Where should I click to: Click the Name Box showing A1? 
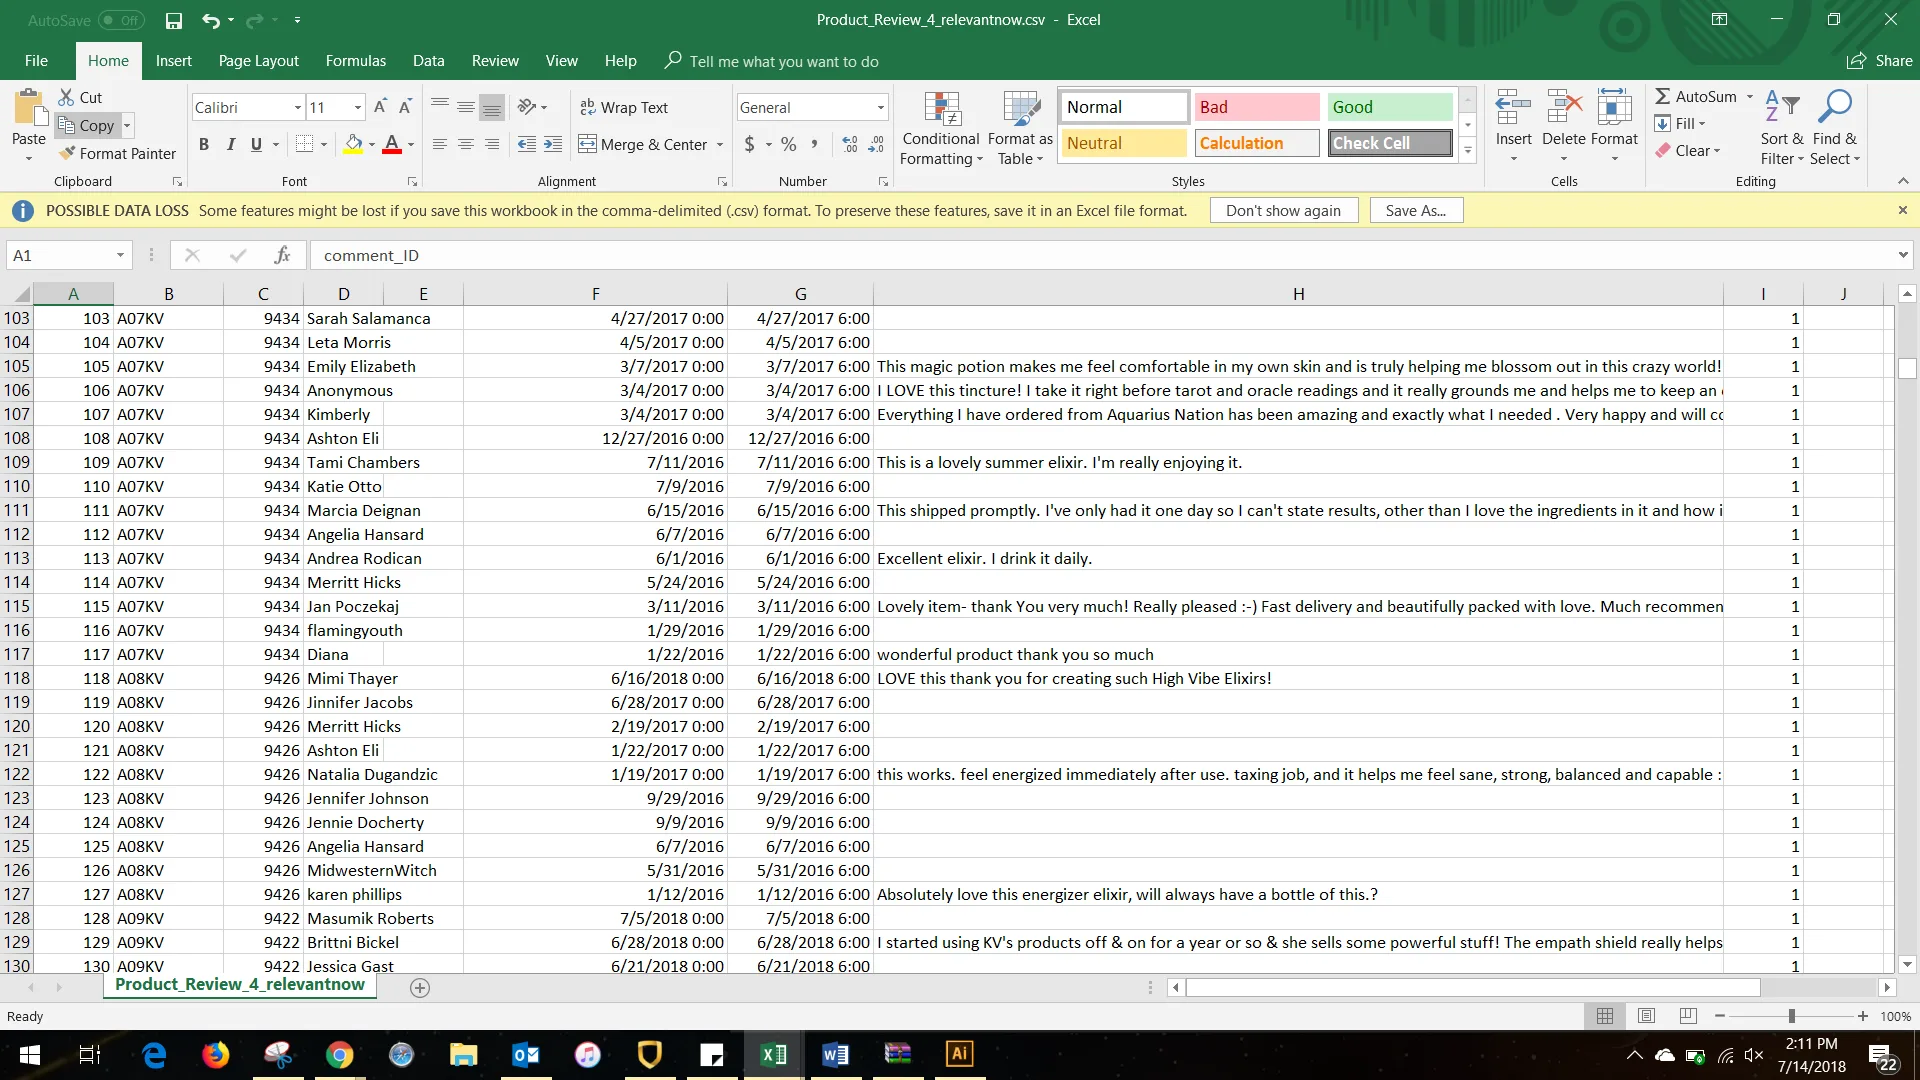coord(60,255)
